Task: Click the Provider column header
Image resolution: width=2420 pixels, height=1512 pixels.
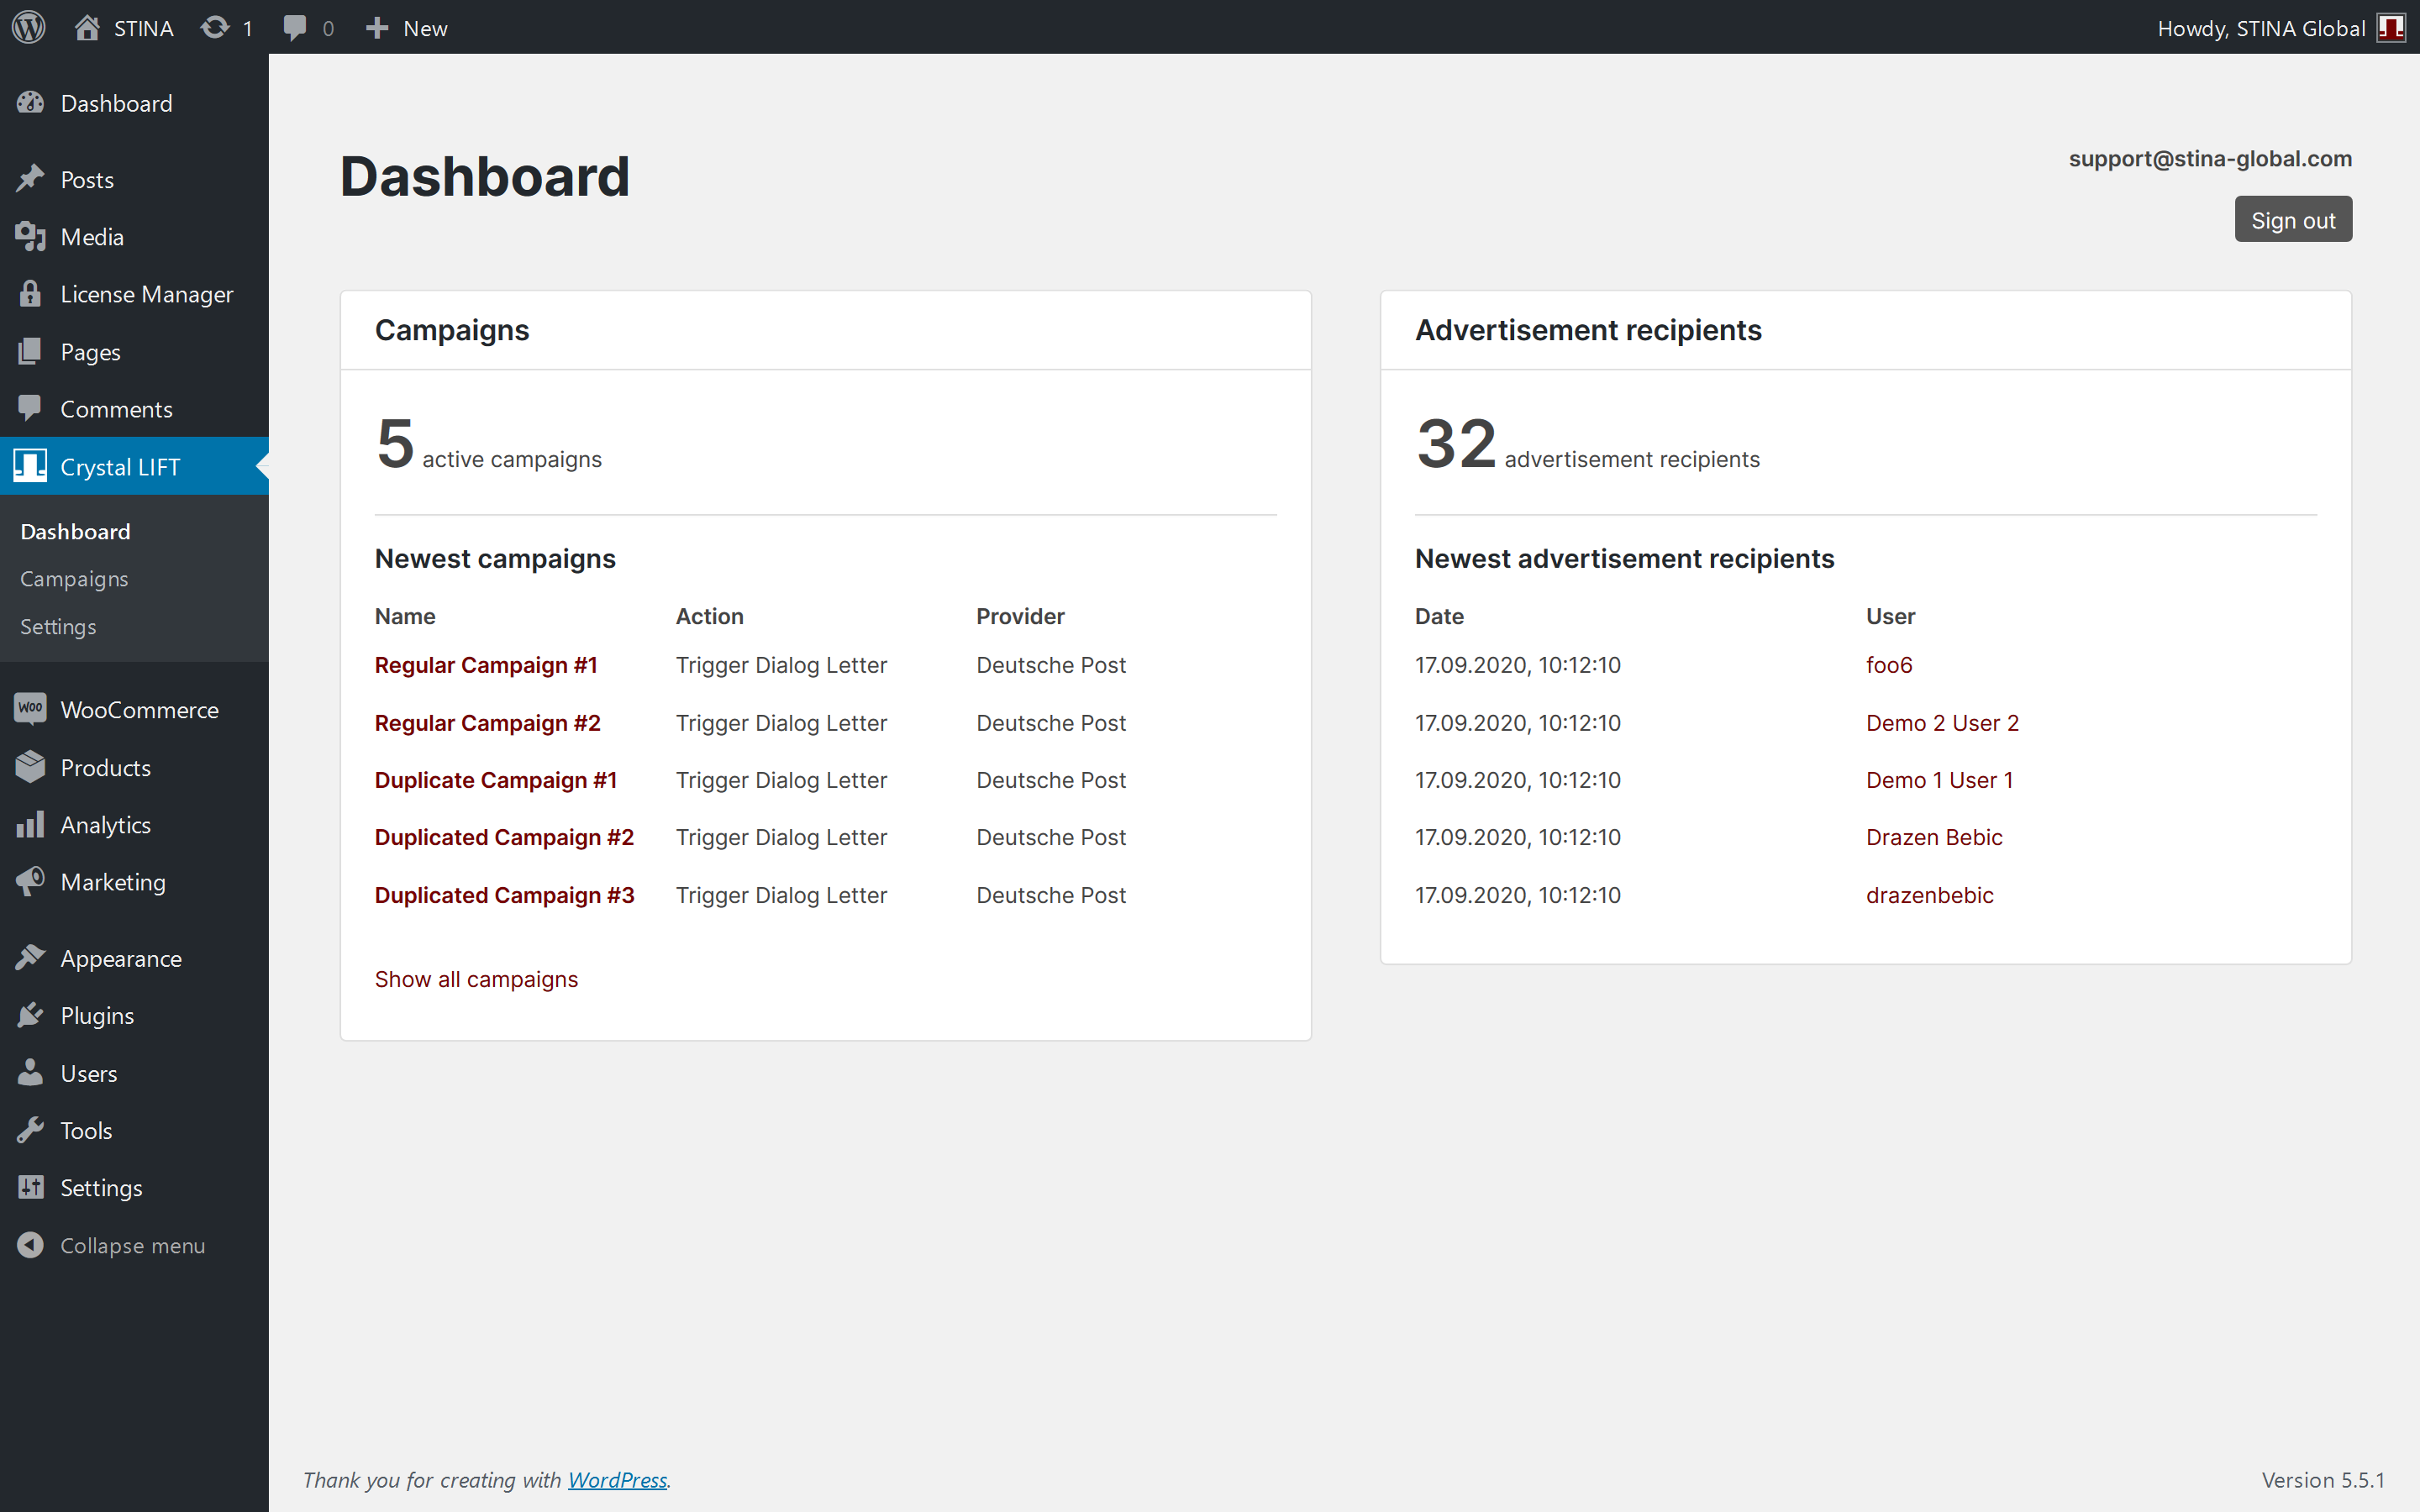Action: click(1020, 616)
